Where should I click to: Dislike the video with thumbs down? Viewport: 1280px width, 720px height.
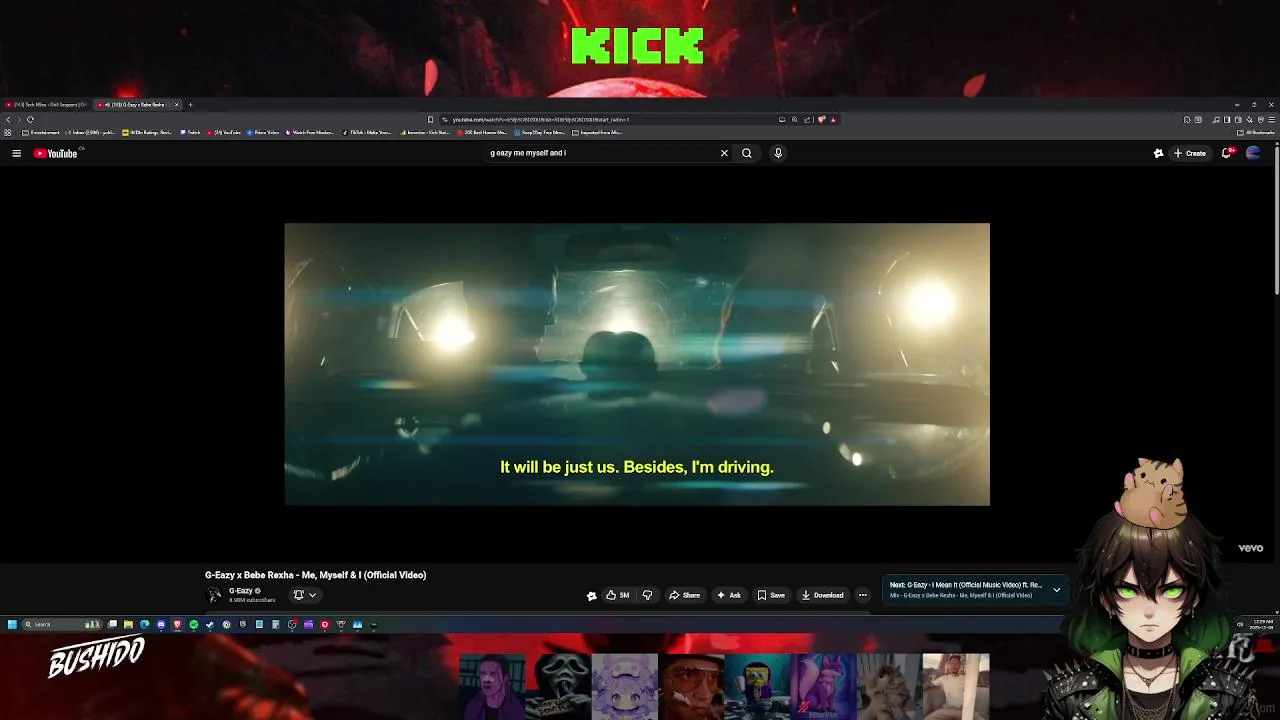[x=647, y=595]
